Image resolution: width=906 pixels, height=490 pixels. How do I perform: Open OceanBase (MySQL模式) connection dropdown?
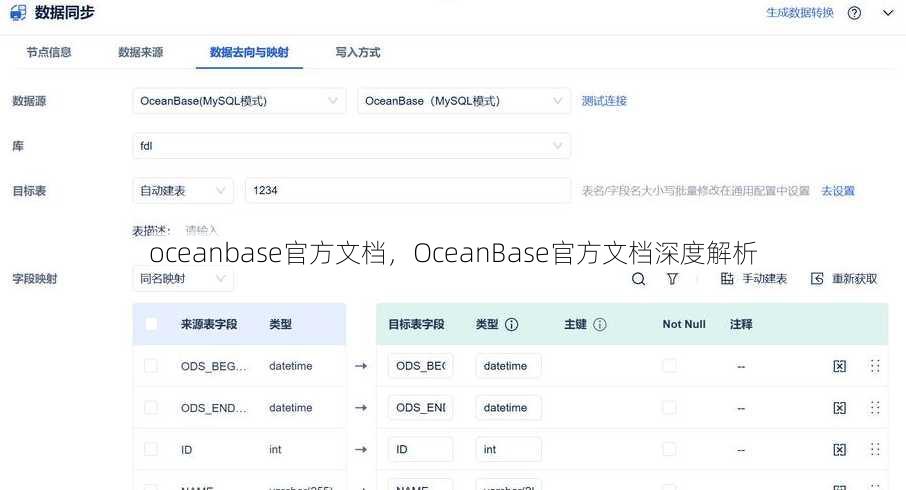(x=464, y=101)
